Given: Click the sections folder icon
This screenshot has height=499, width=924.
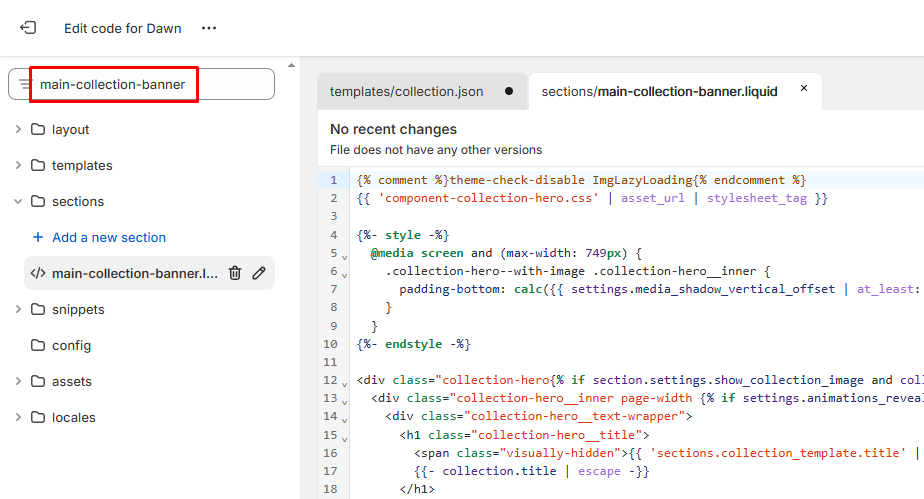Looking at the screenshot, I should (38, 201).
